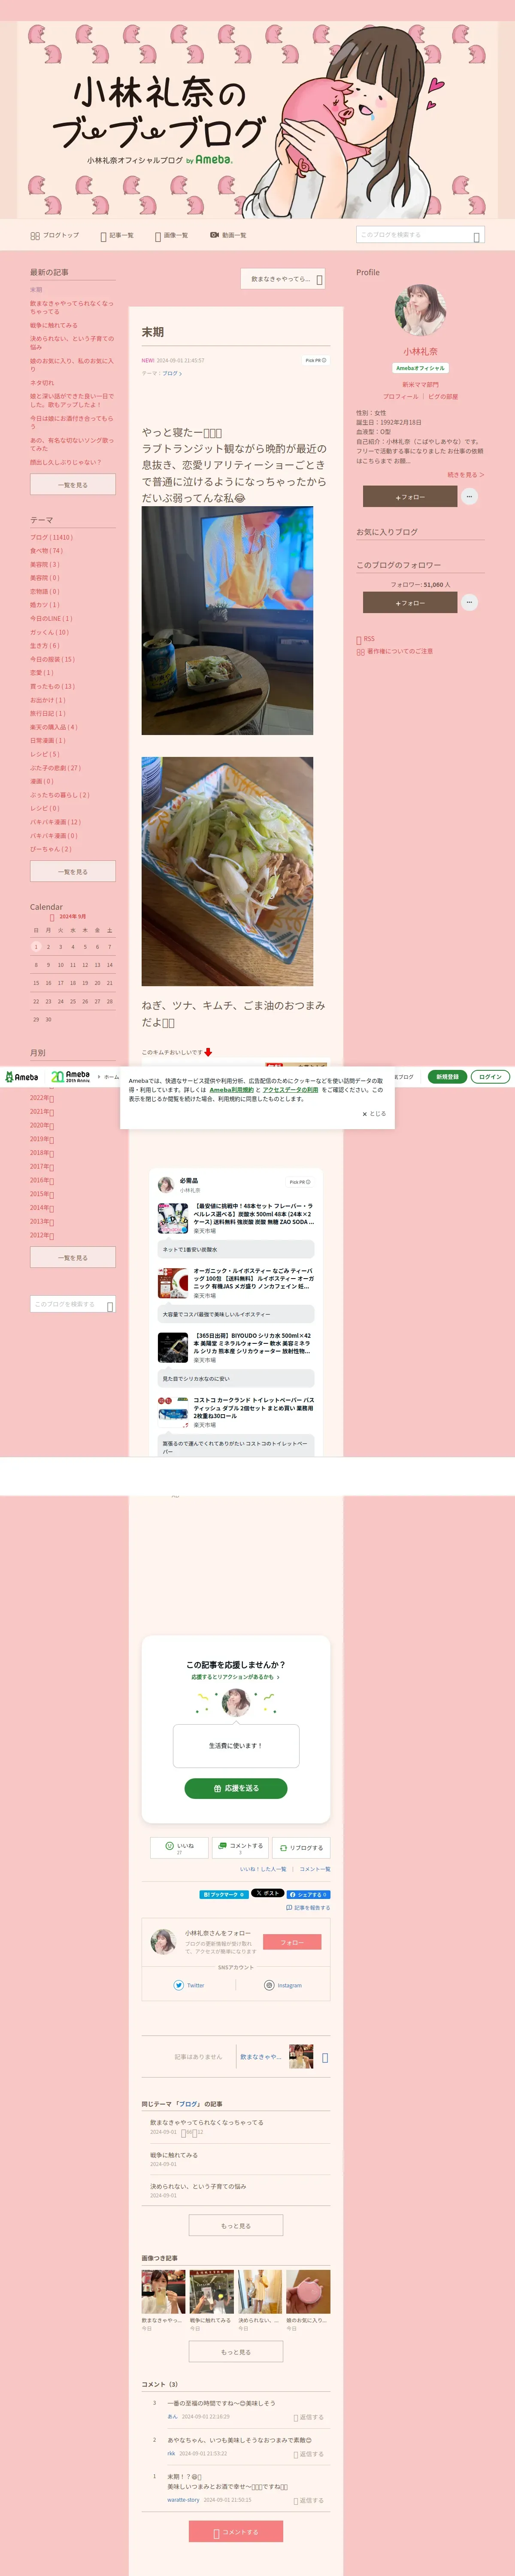Click the magnifier icon in the header search

477,236
